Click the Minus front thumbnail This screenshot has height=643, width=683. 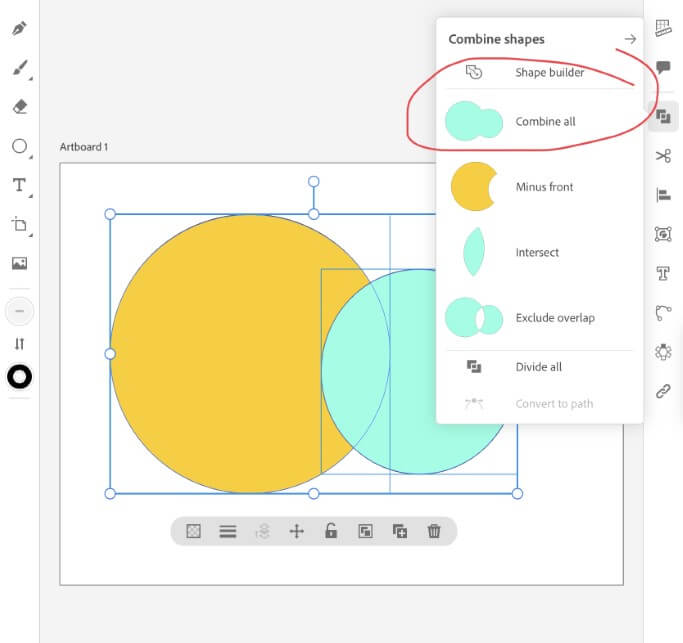pos(474,186)
